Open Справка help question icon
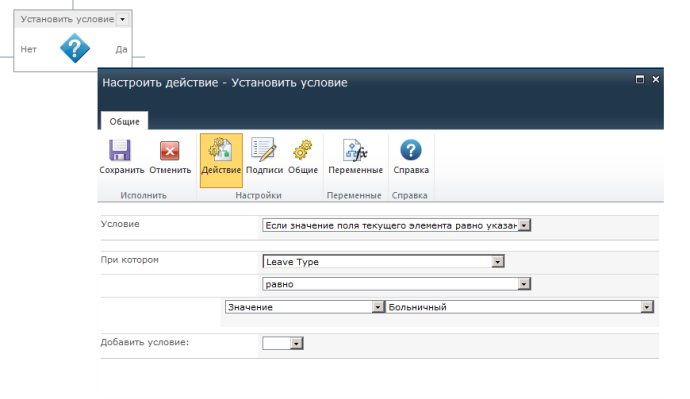Viewport: 690px width, 399px height. [x=411, y=150]
